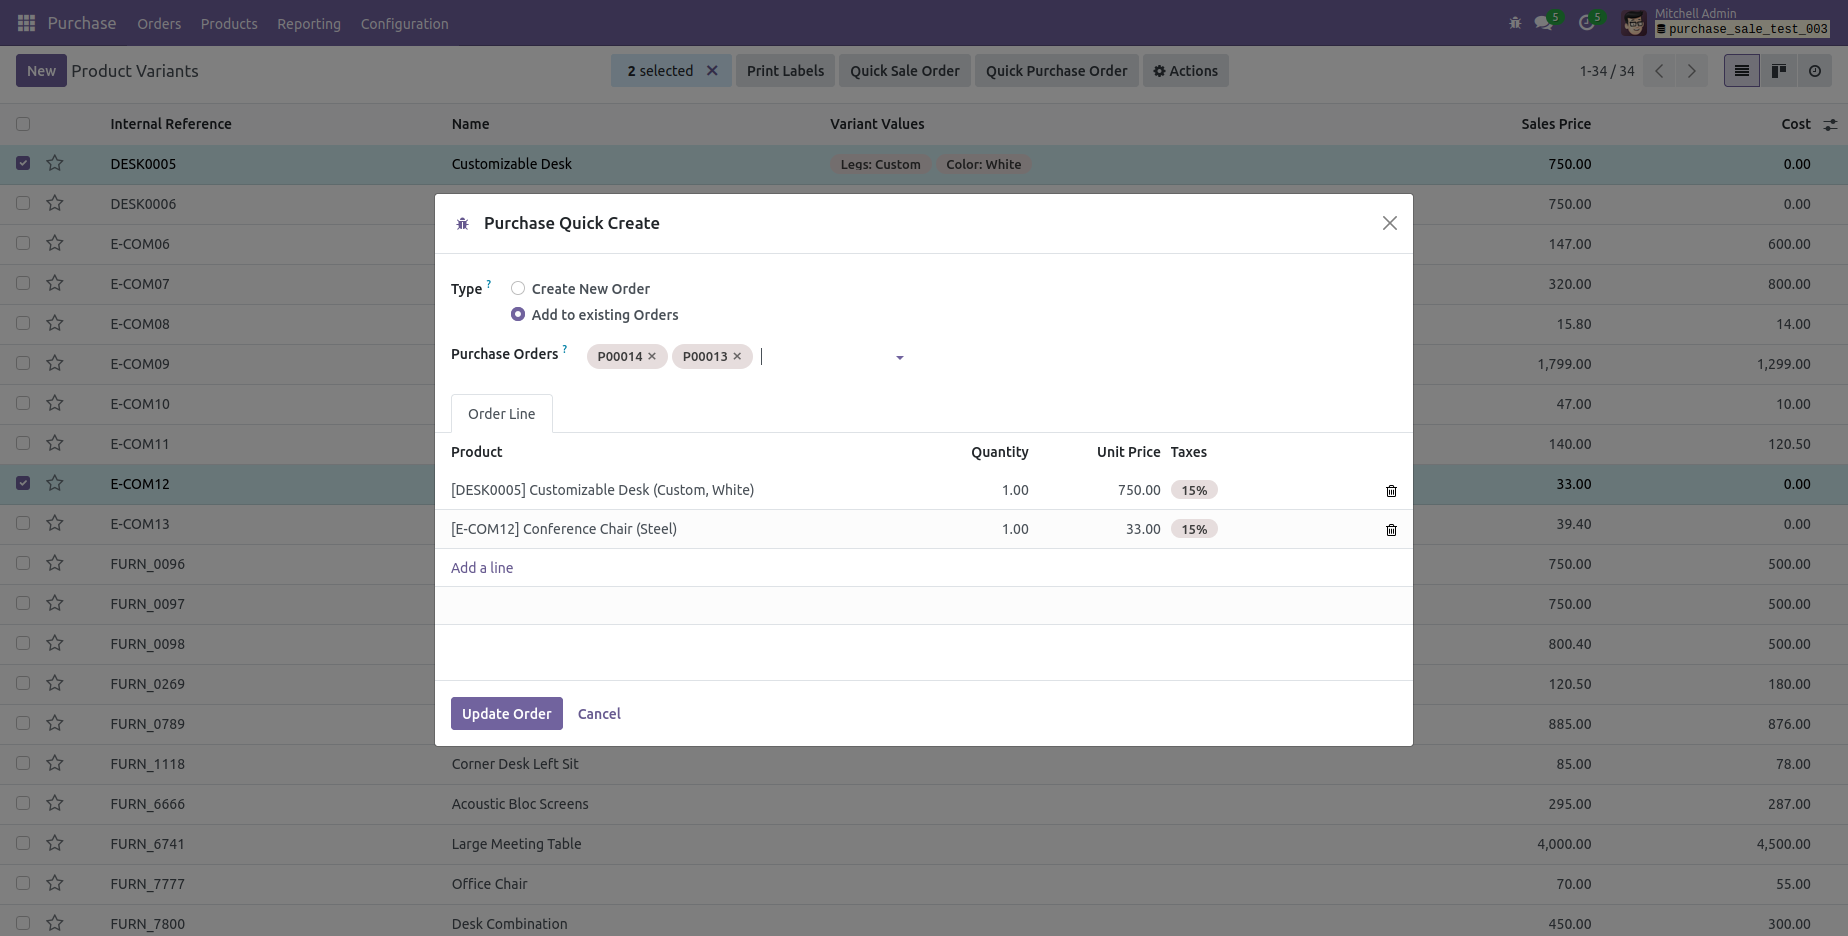The image size is (1848, 936).
Task: Click the Update Order button
Action: pyautogui.click(x=507, y=714)
